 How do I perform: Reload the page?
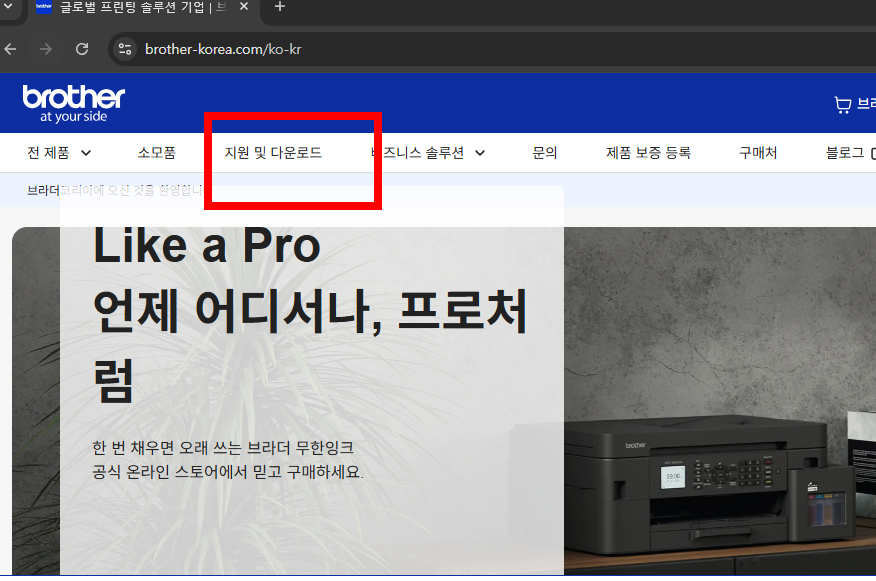click(82, 48)
